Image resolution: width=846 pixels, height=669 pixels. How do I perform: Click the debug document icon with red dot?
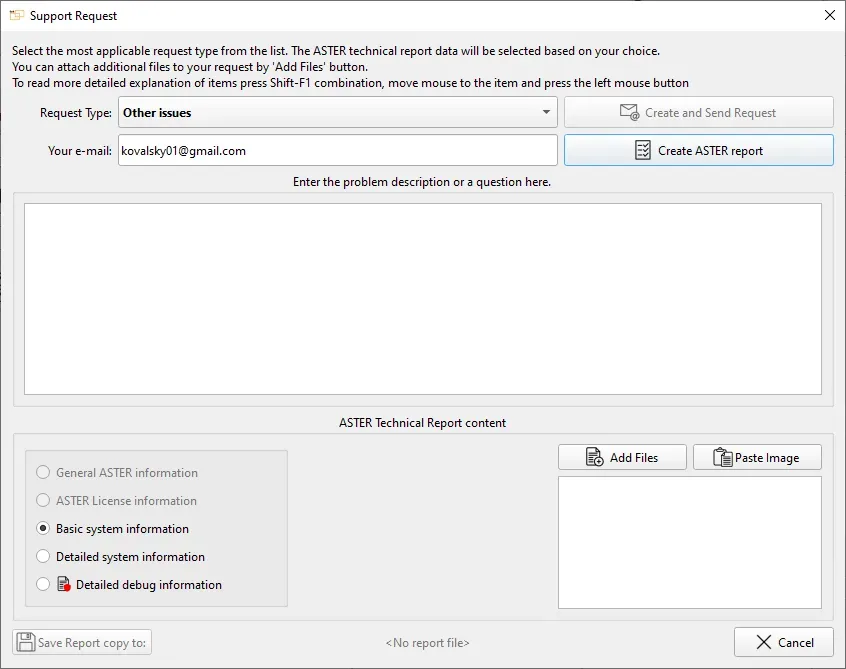point(64,585)
